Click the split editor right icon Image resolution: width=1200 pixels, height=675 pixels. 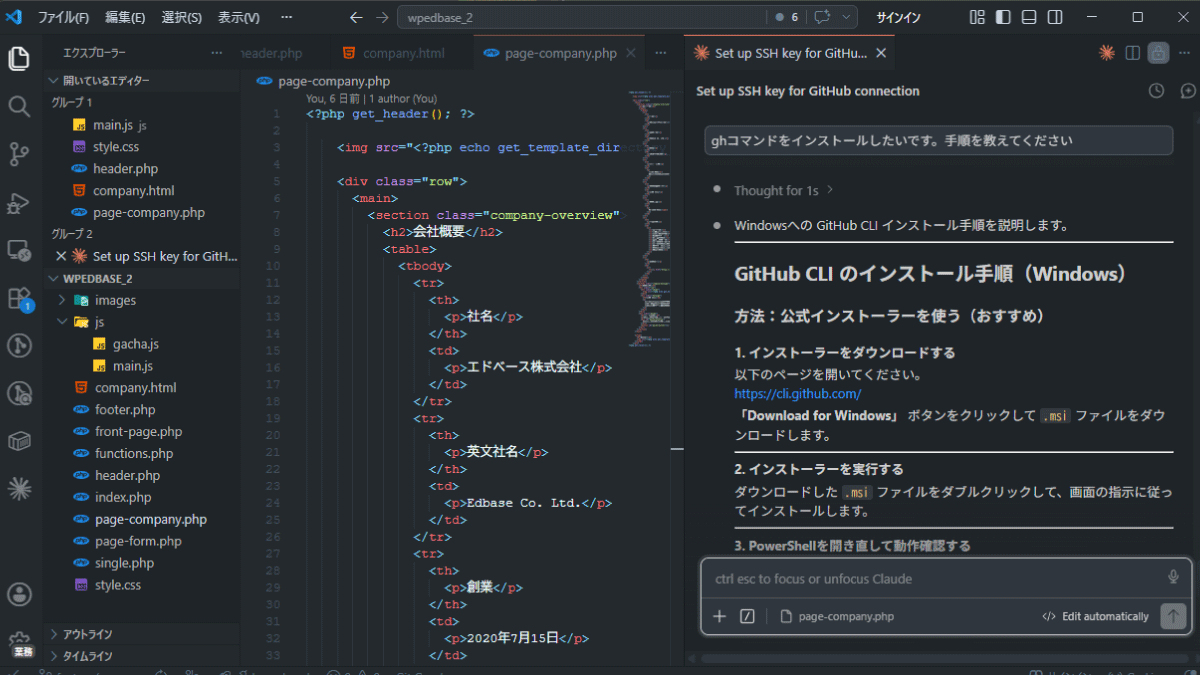click(1133, 53)
